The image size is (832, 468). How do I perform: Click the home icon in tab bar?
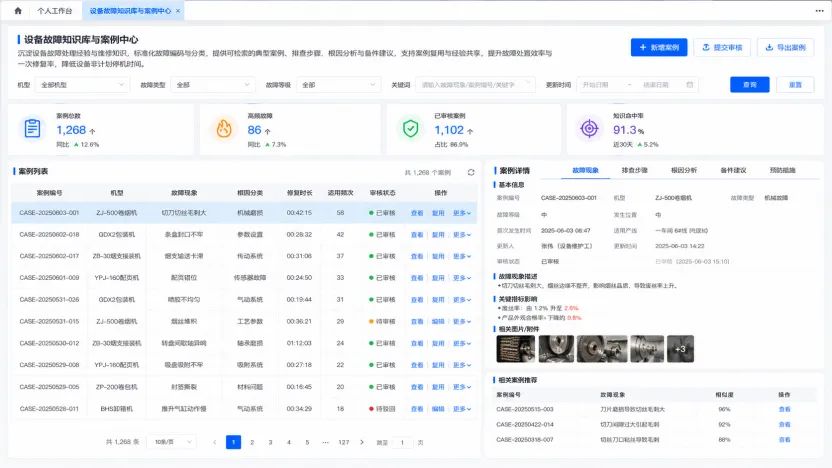[x=18, y=11]
